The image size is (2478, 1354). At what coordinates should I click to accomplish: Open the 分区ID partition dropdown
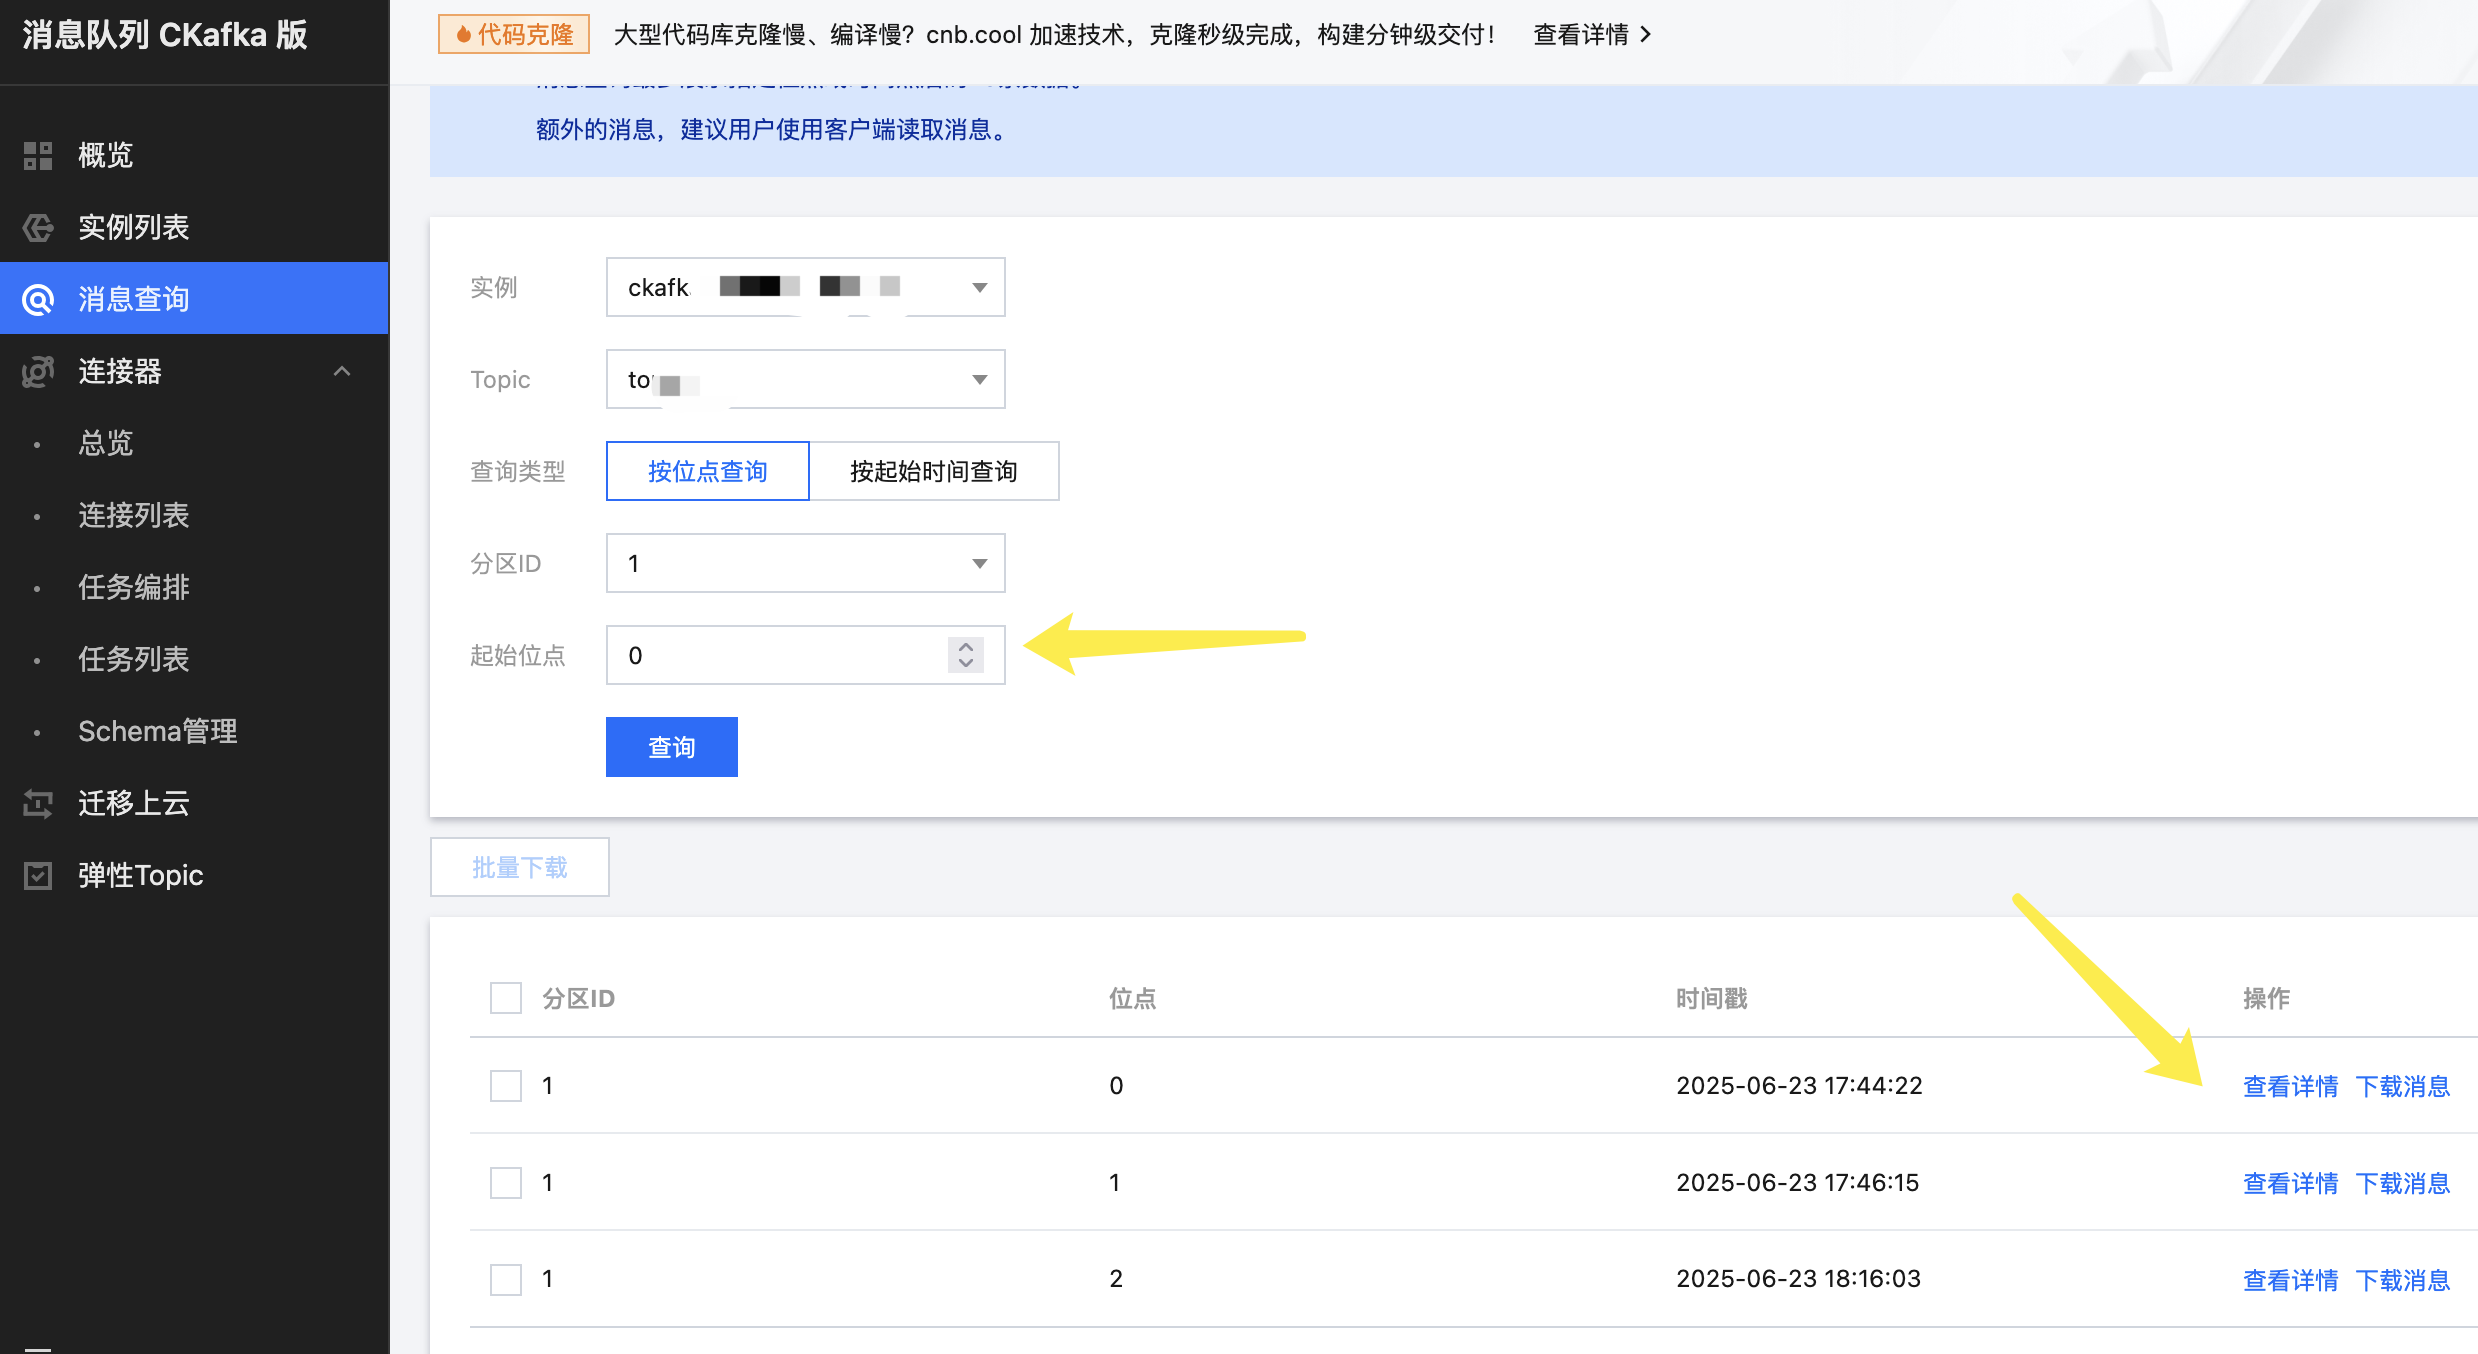tap(805, 563)
